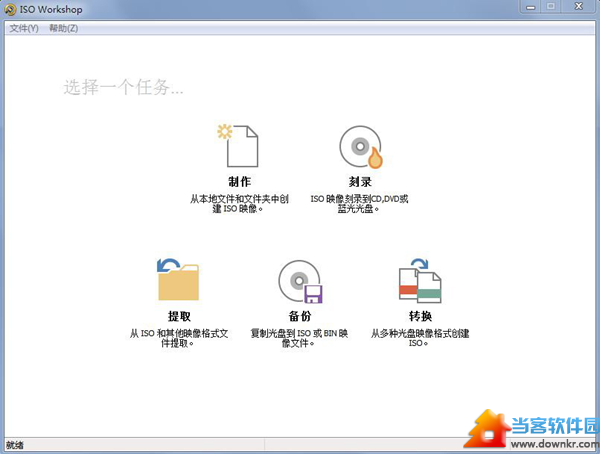Open the 刻录 (Burn) disc icon
The image size is (600, 454).
(361, 147)
